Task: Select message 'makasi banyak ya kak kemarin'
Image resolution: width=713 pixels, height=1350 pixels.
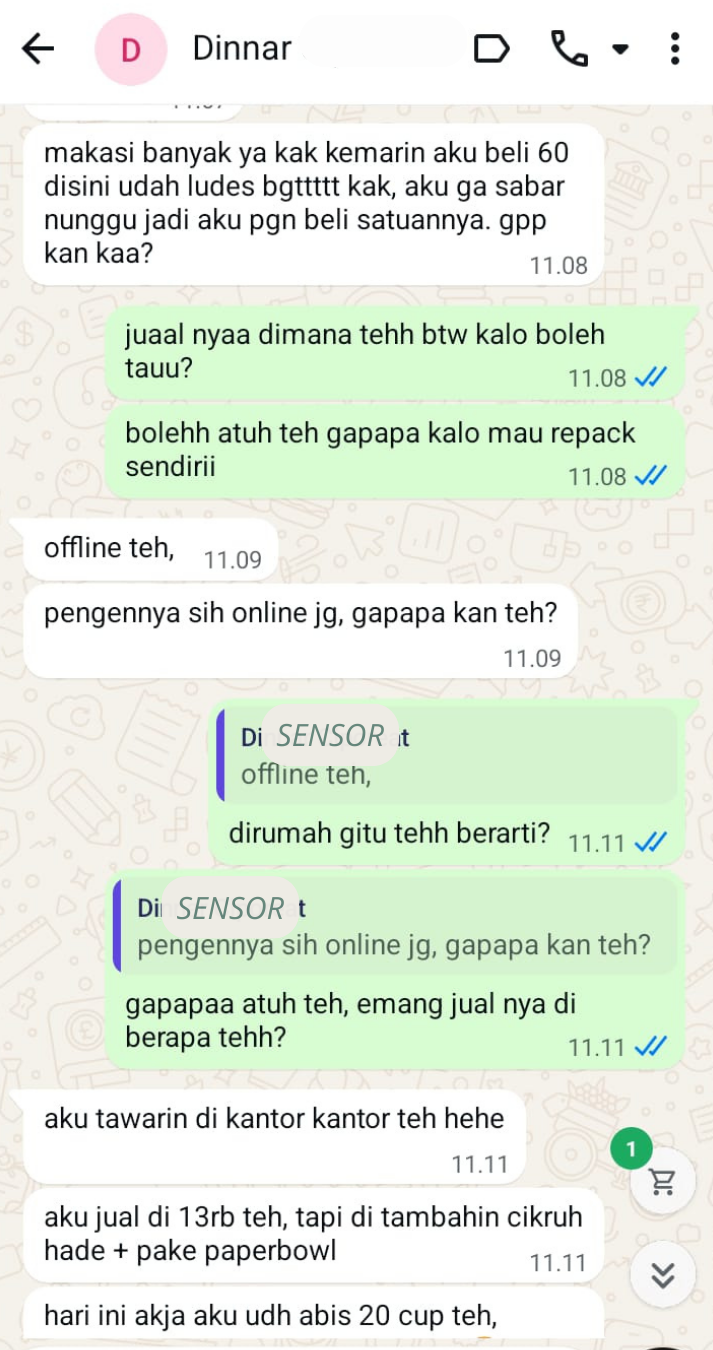Action: (x=314, y=204)
